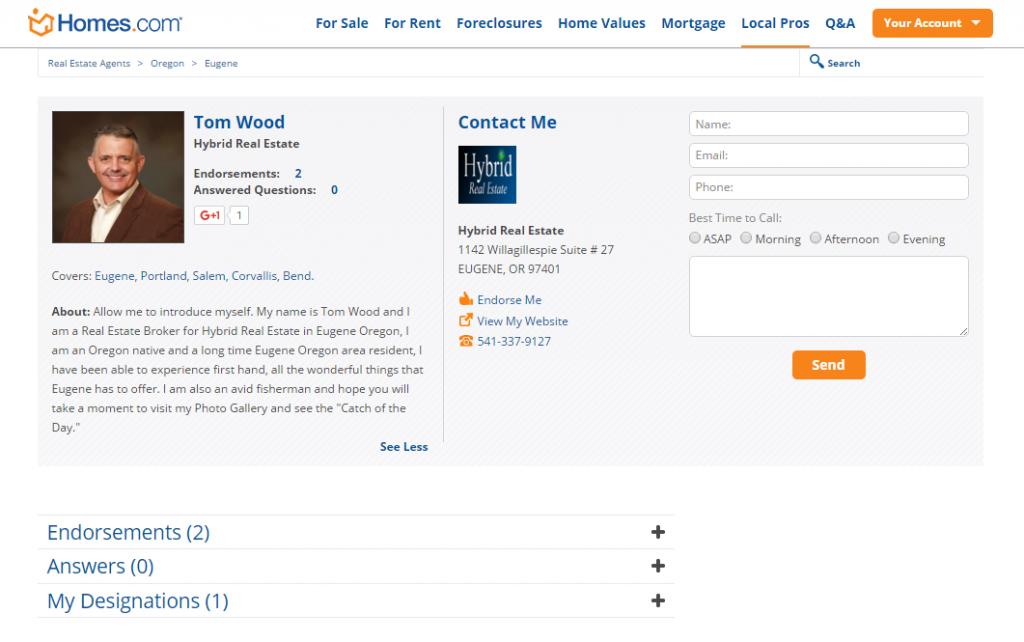Open the Mortgage menu item
Image resolution: width=1024 pixels, height=642 pixels.
click(x=693, y=24)
